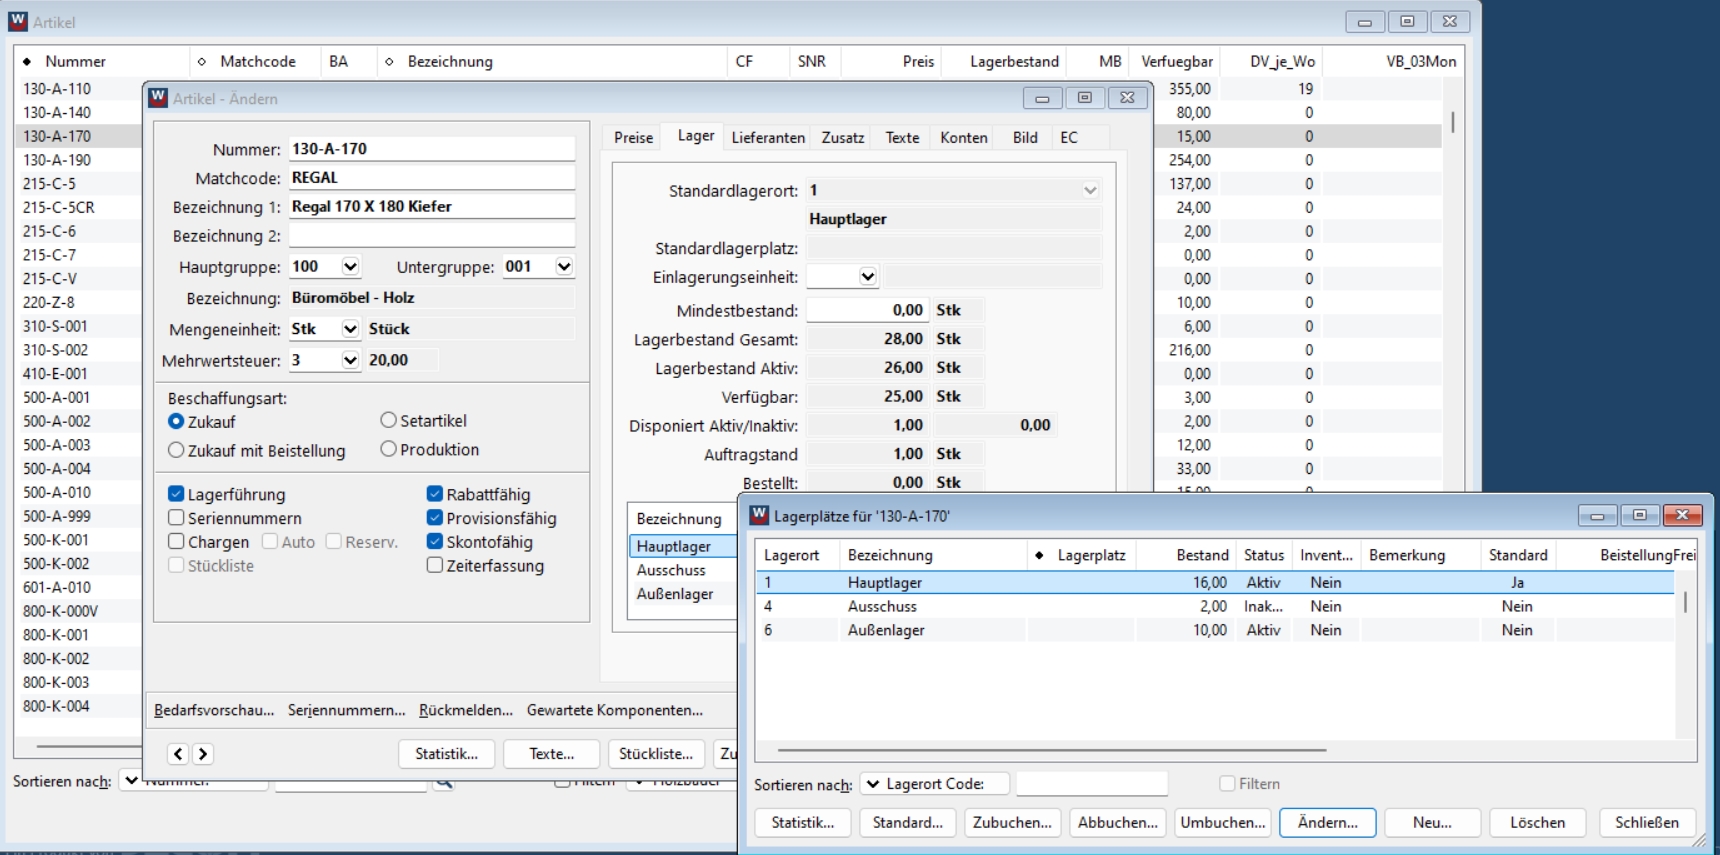This screenshot has width=1720, height=855.
Task: Switch to the Texte tab
Action: point(902,138)
